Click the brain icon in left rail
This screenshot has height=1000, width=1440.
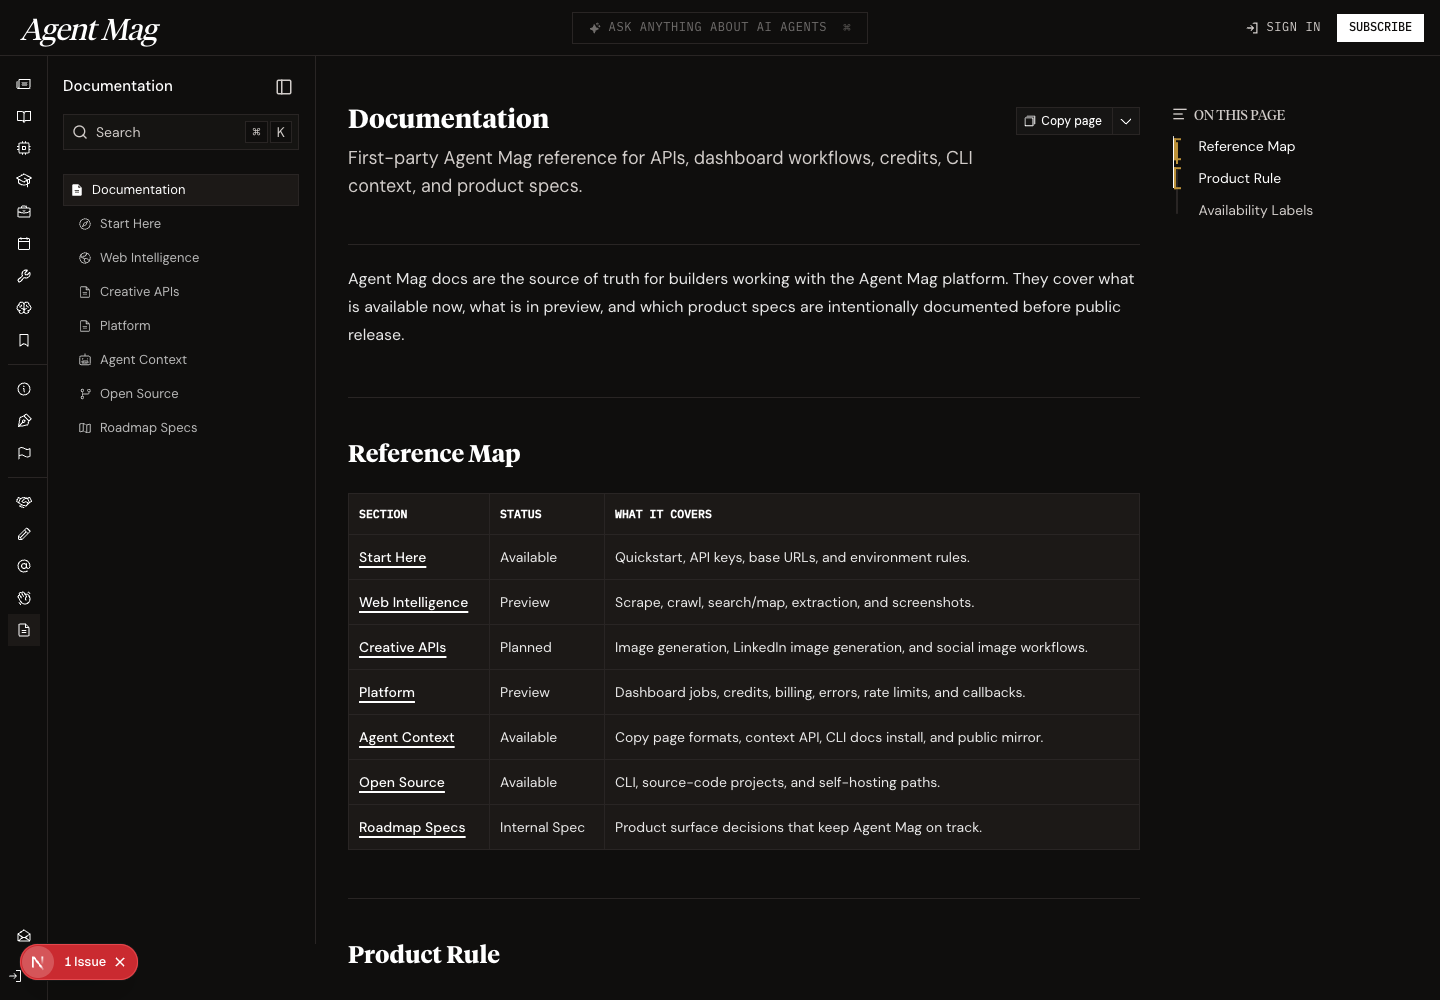point(24,308)
